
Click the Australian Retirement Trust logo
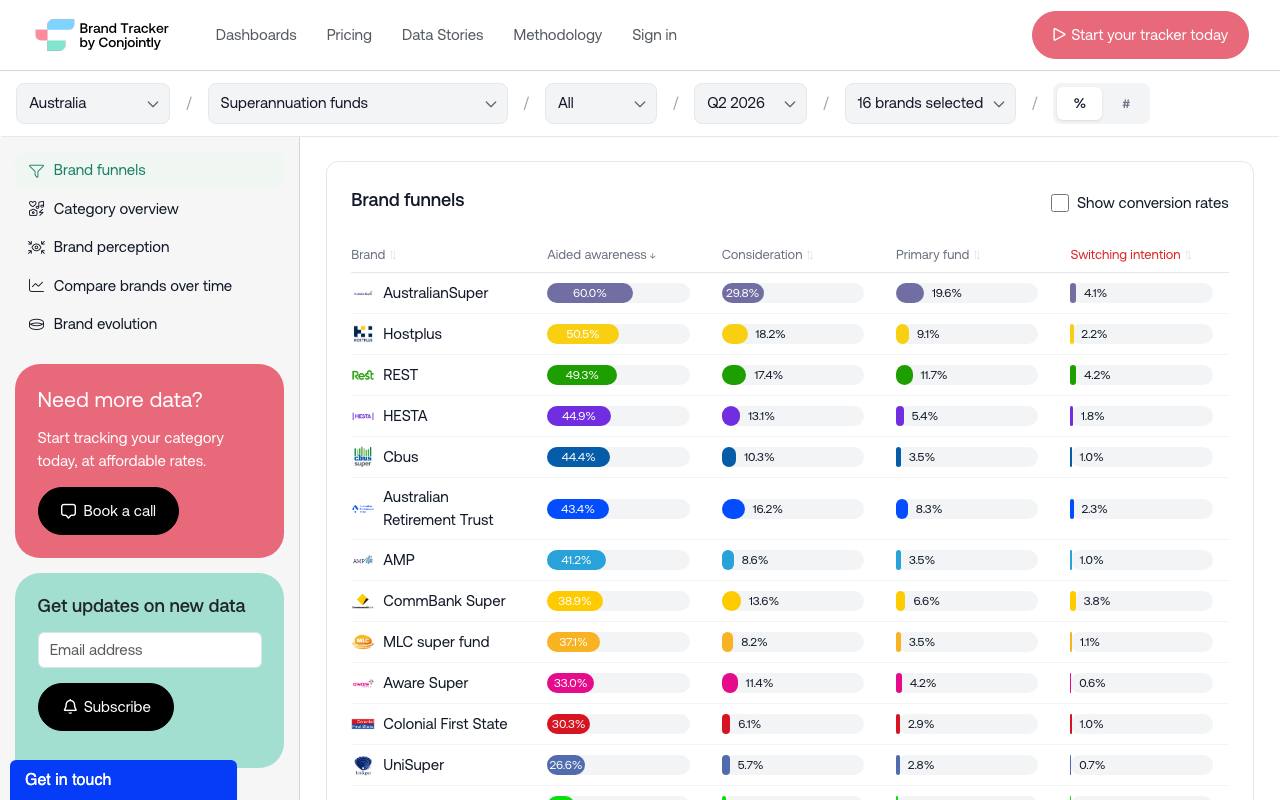363,509
